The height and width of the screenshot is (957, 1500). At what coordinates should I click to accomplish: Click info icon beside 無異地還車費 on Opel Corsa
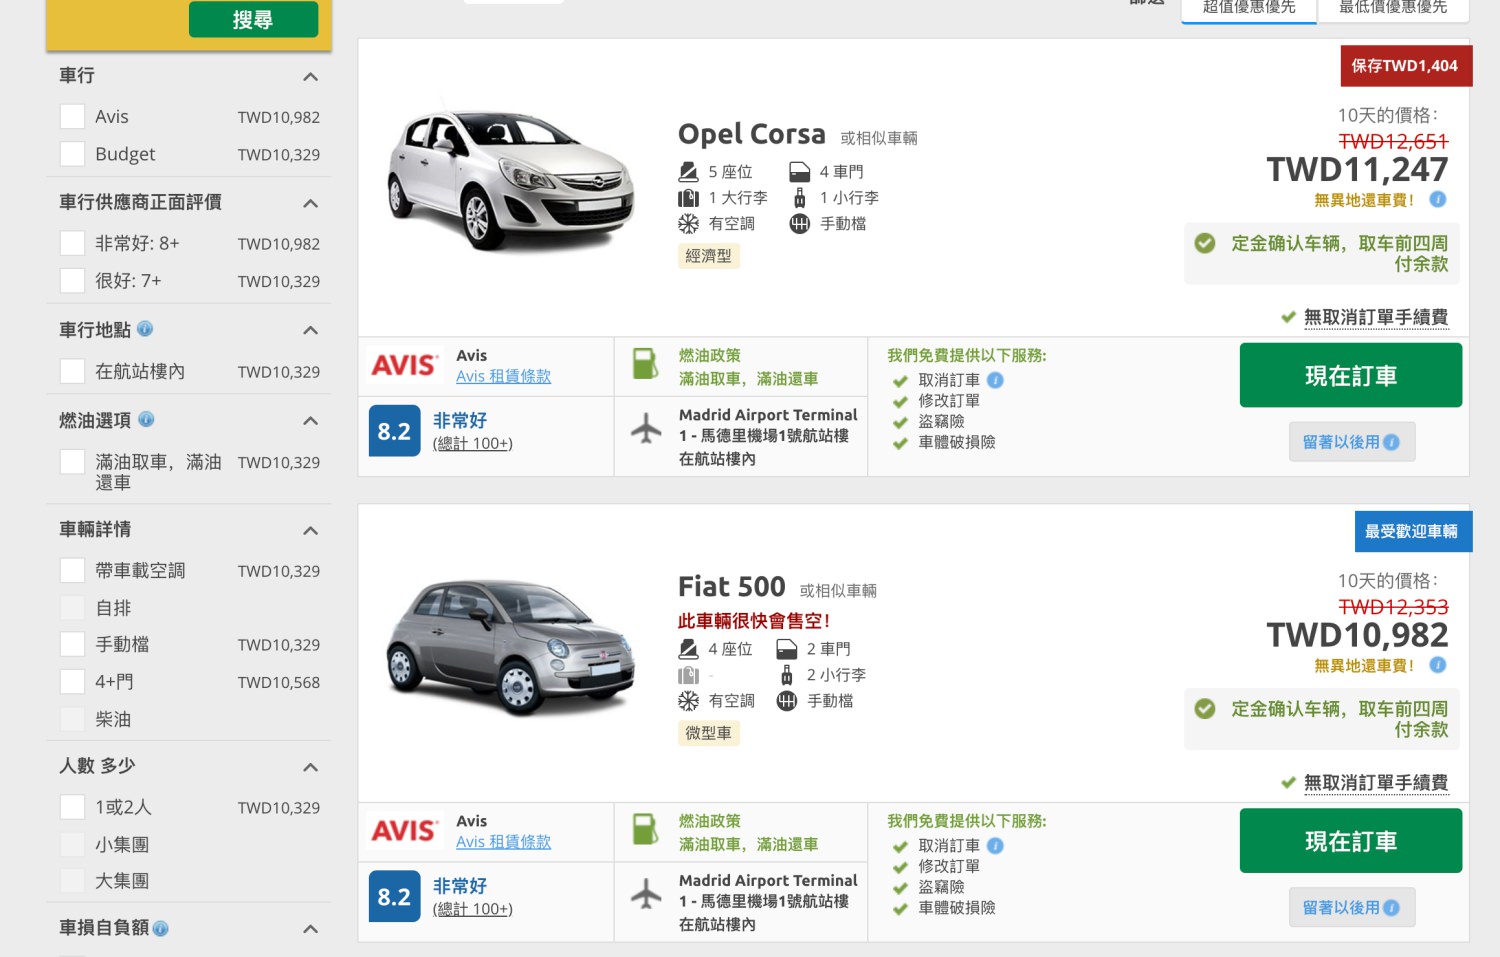point(1438,199)
